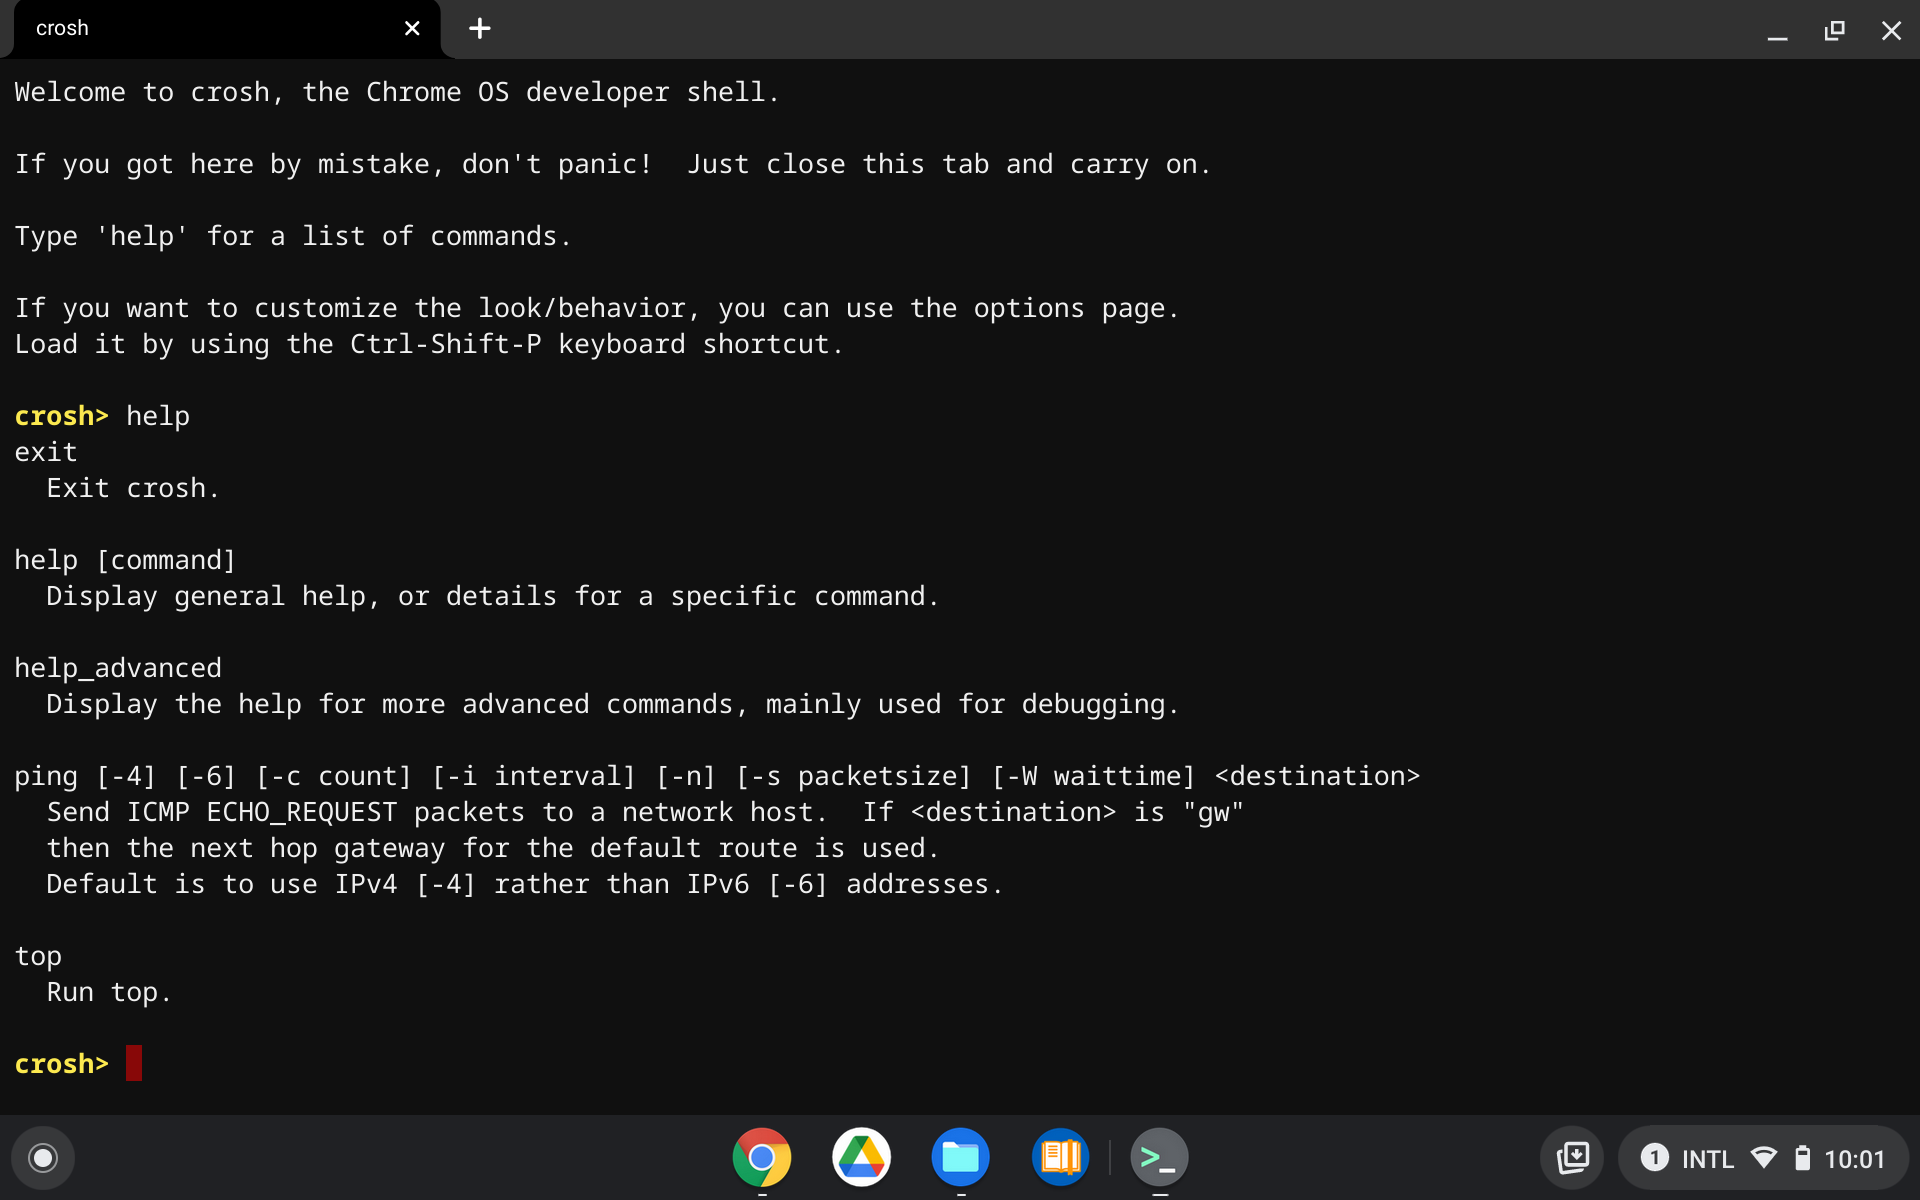The image size is (1920, 1200).
Task: Open the holding space tote icon
Action: tap(1572, 1158)
